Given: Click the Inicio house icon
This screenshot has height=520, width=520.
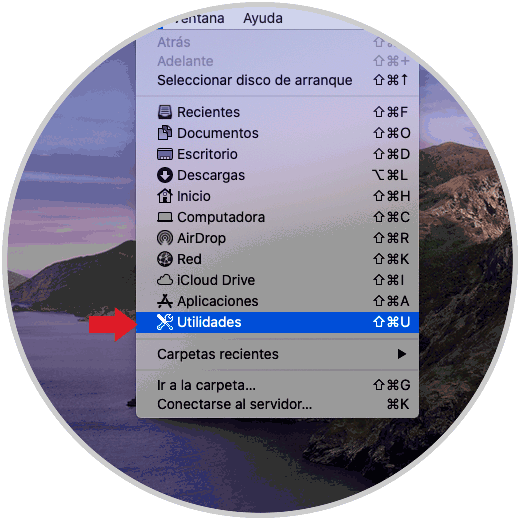Looking at the screenshot, I should tap(165, 196).
